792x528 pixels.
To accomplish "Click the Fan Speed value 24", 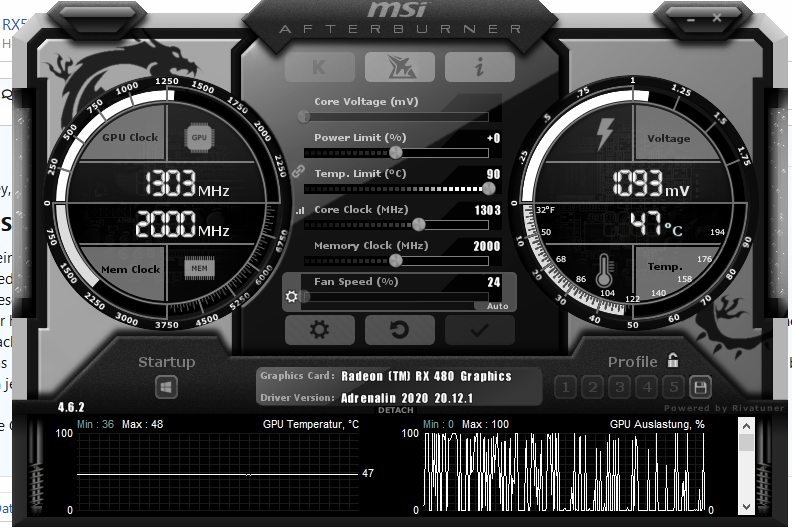I will (494, 282).
